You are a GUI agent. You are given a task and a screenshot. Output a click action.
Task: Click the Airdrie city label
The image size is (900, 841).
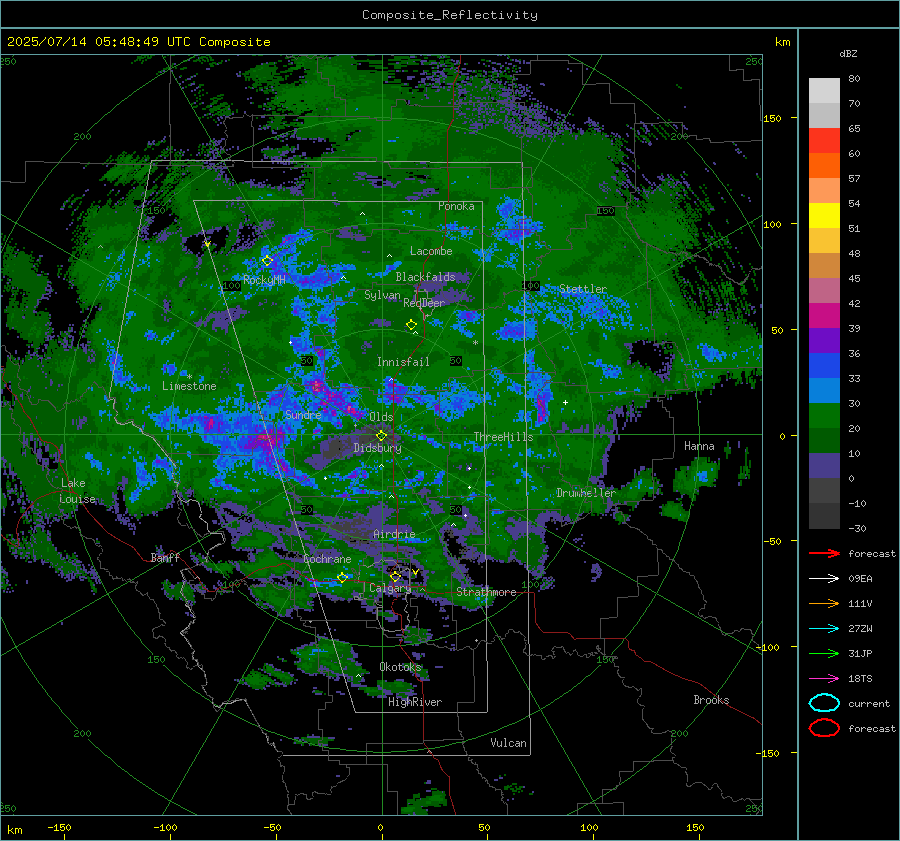coord(394,534)
